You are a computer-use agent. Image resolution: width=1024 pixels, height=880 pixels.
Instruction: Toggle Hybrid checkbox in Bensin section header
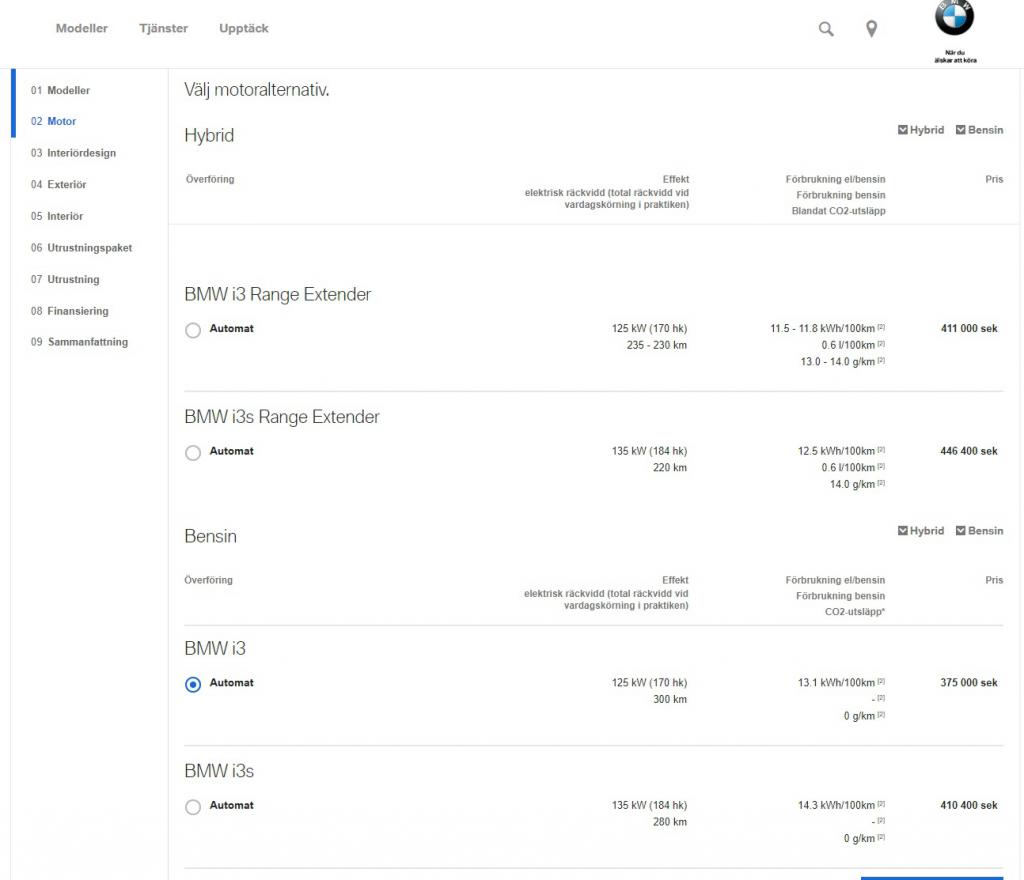pos(903,531)
